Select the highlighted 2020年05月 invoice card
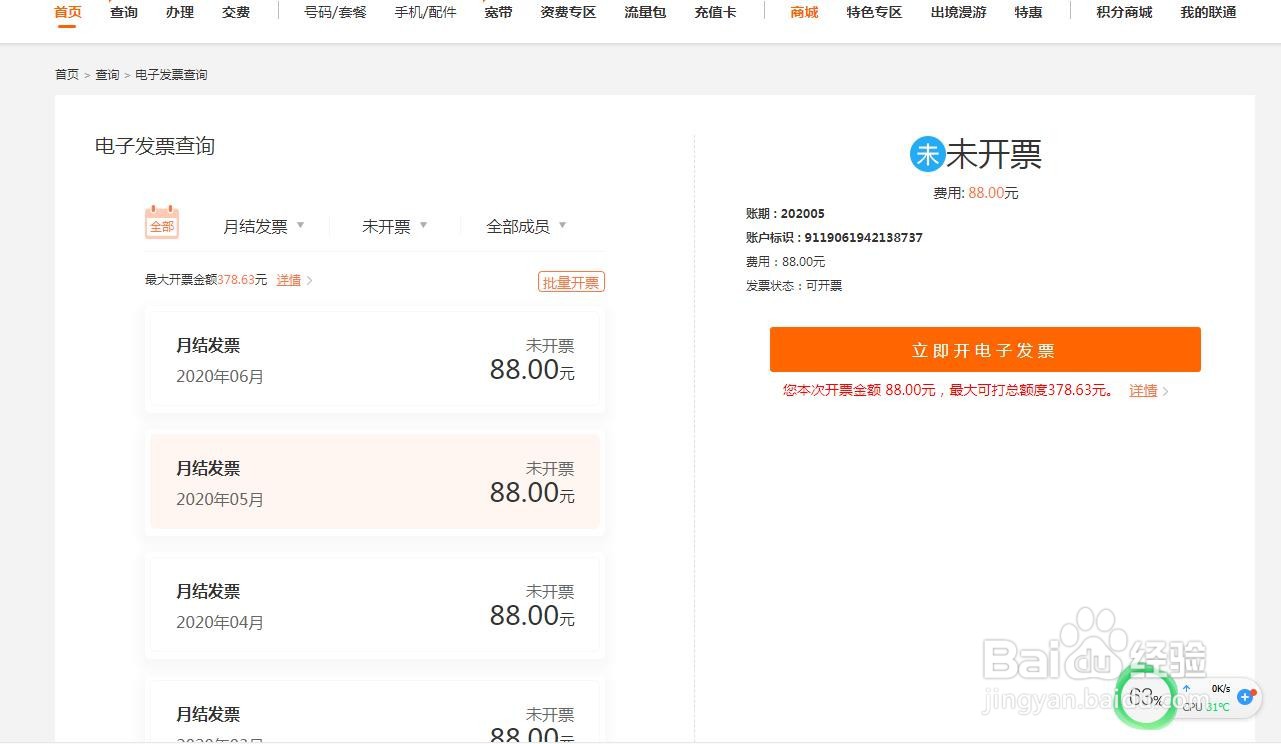This screenshot has height=744, width=1281. [374, 483]
